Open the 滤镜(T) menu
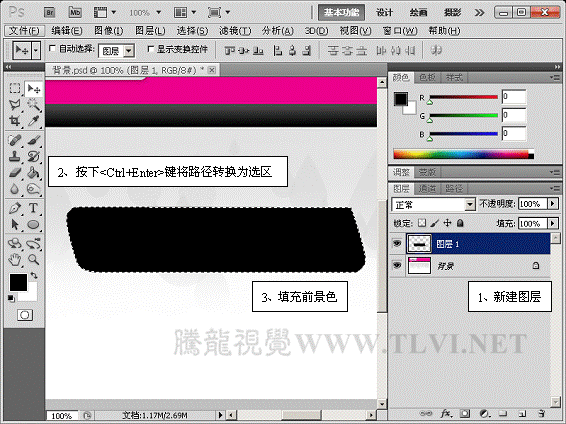Image resolution: width=566 pixels, height=424 pixels. 235,31
